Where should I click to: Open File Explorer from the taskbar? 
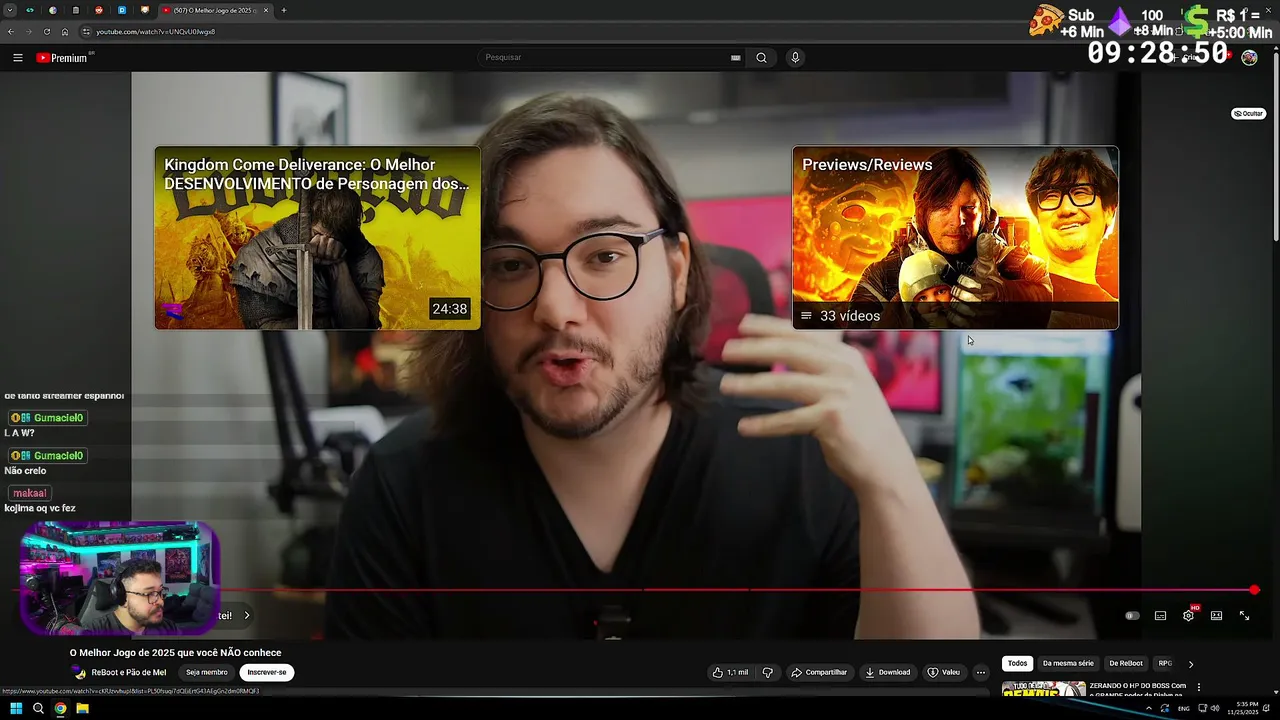pyautogui.click(x=83, y=709)
